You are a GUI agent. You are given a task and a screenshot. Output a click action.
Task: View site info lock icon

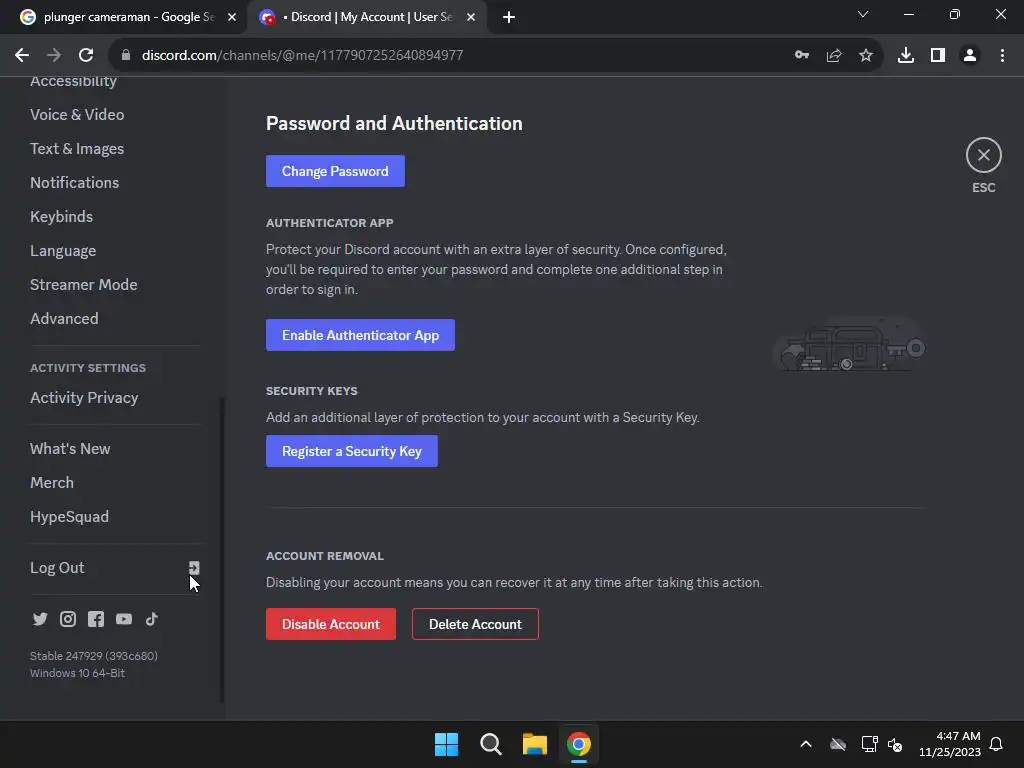126,56
